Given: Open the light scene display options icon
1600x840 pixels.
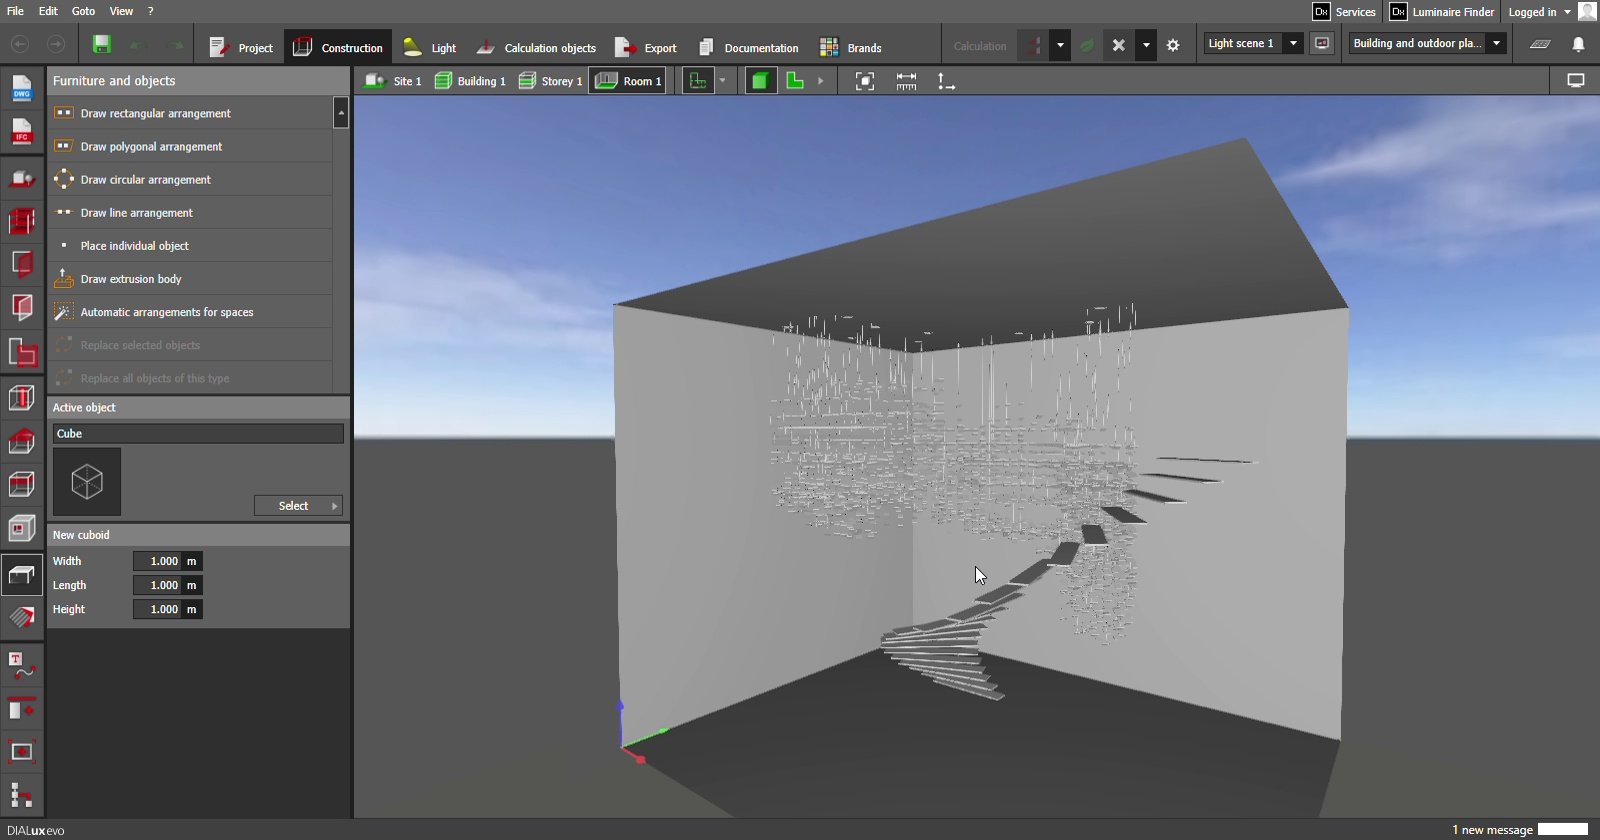Looking at the screenshot, I should (1322, 43).
